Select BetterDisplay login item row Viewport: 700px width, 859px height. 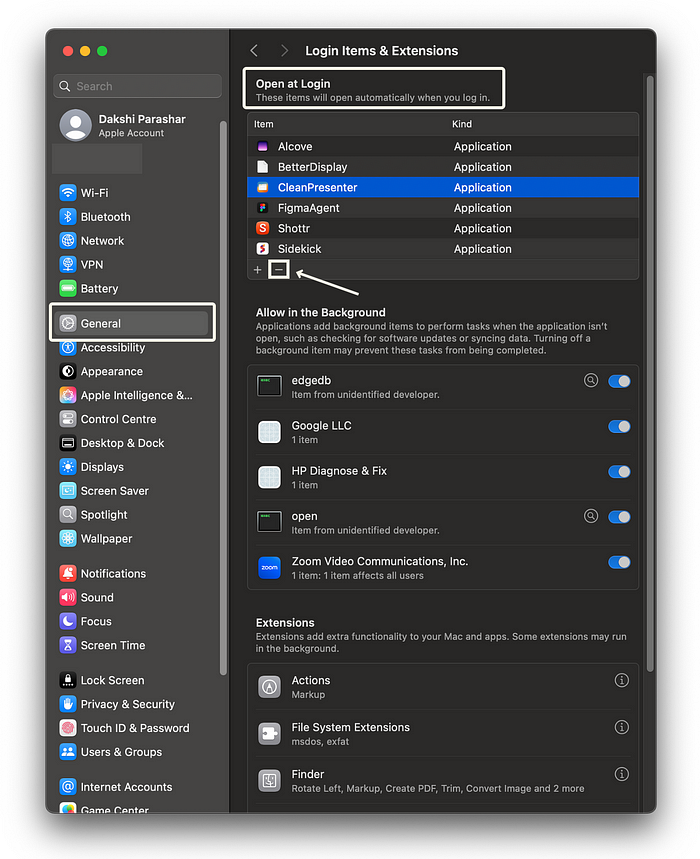(443, 167)
